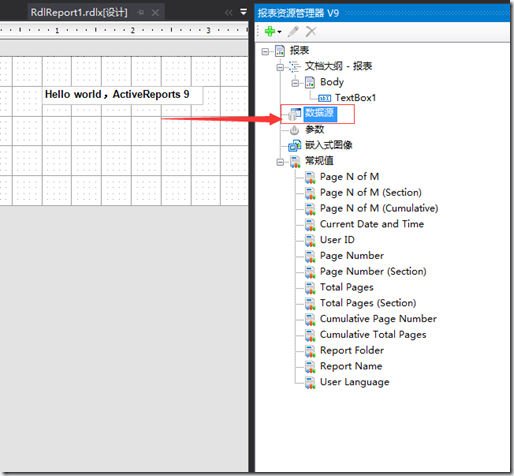Screen dimensions: 514x476
Task: Select Page N of M (Cumulative)
Action: (x=379, y=208)
